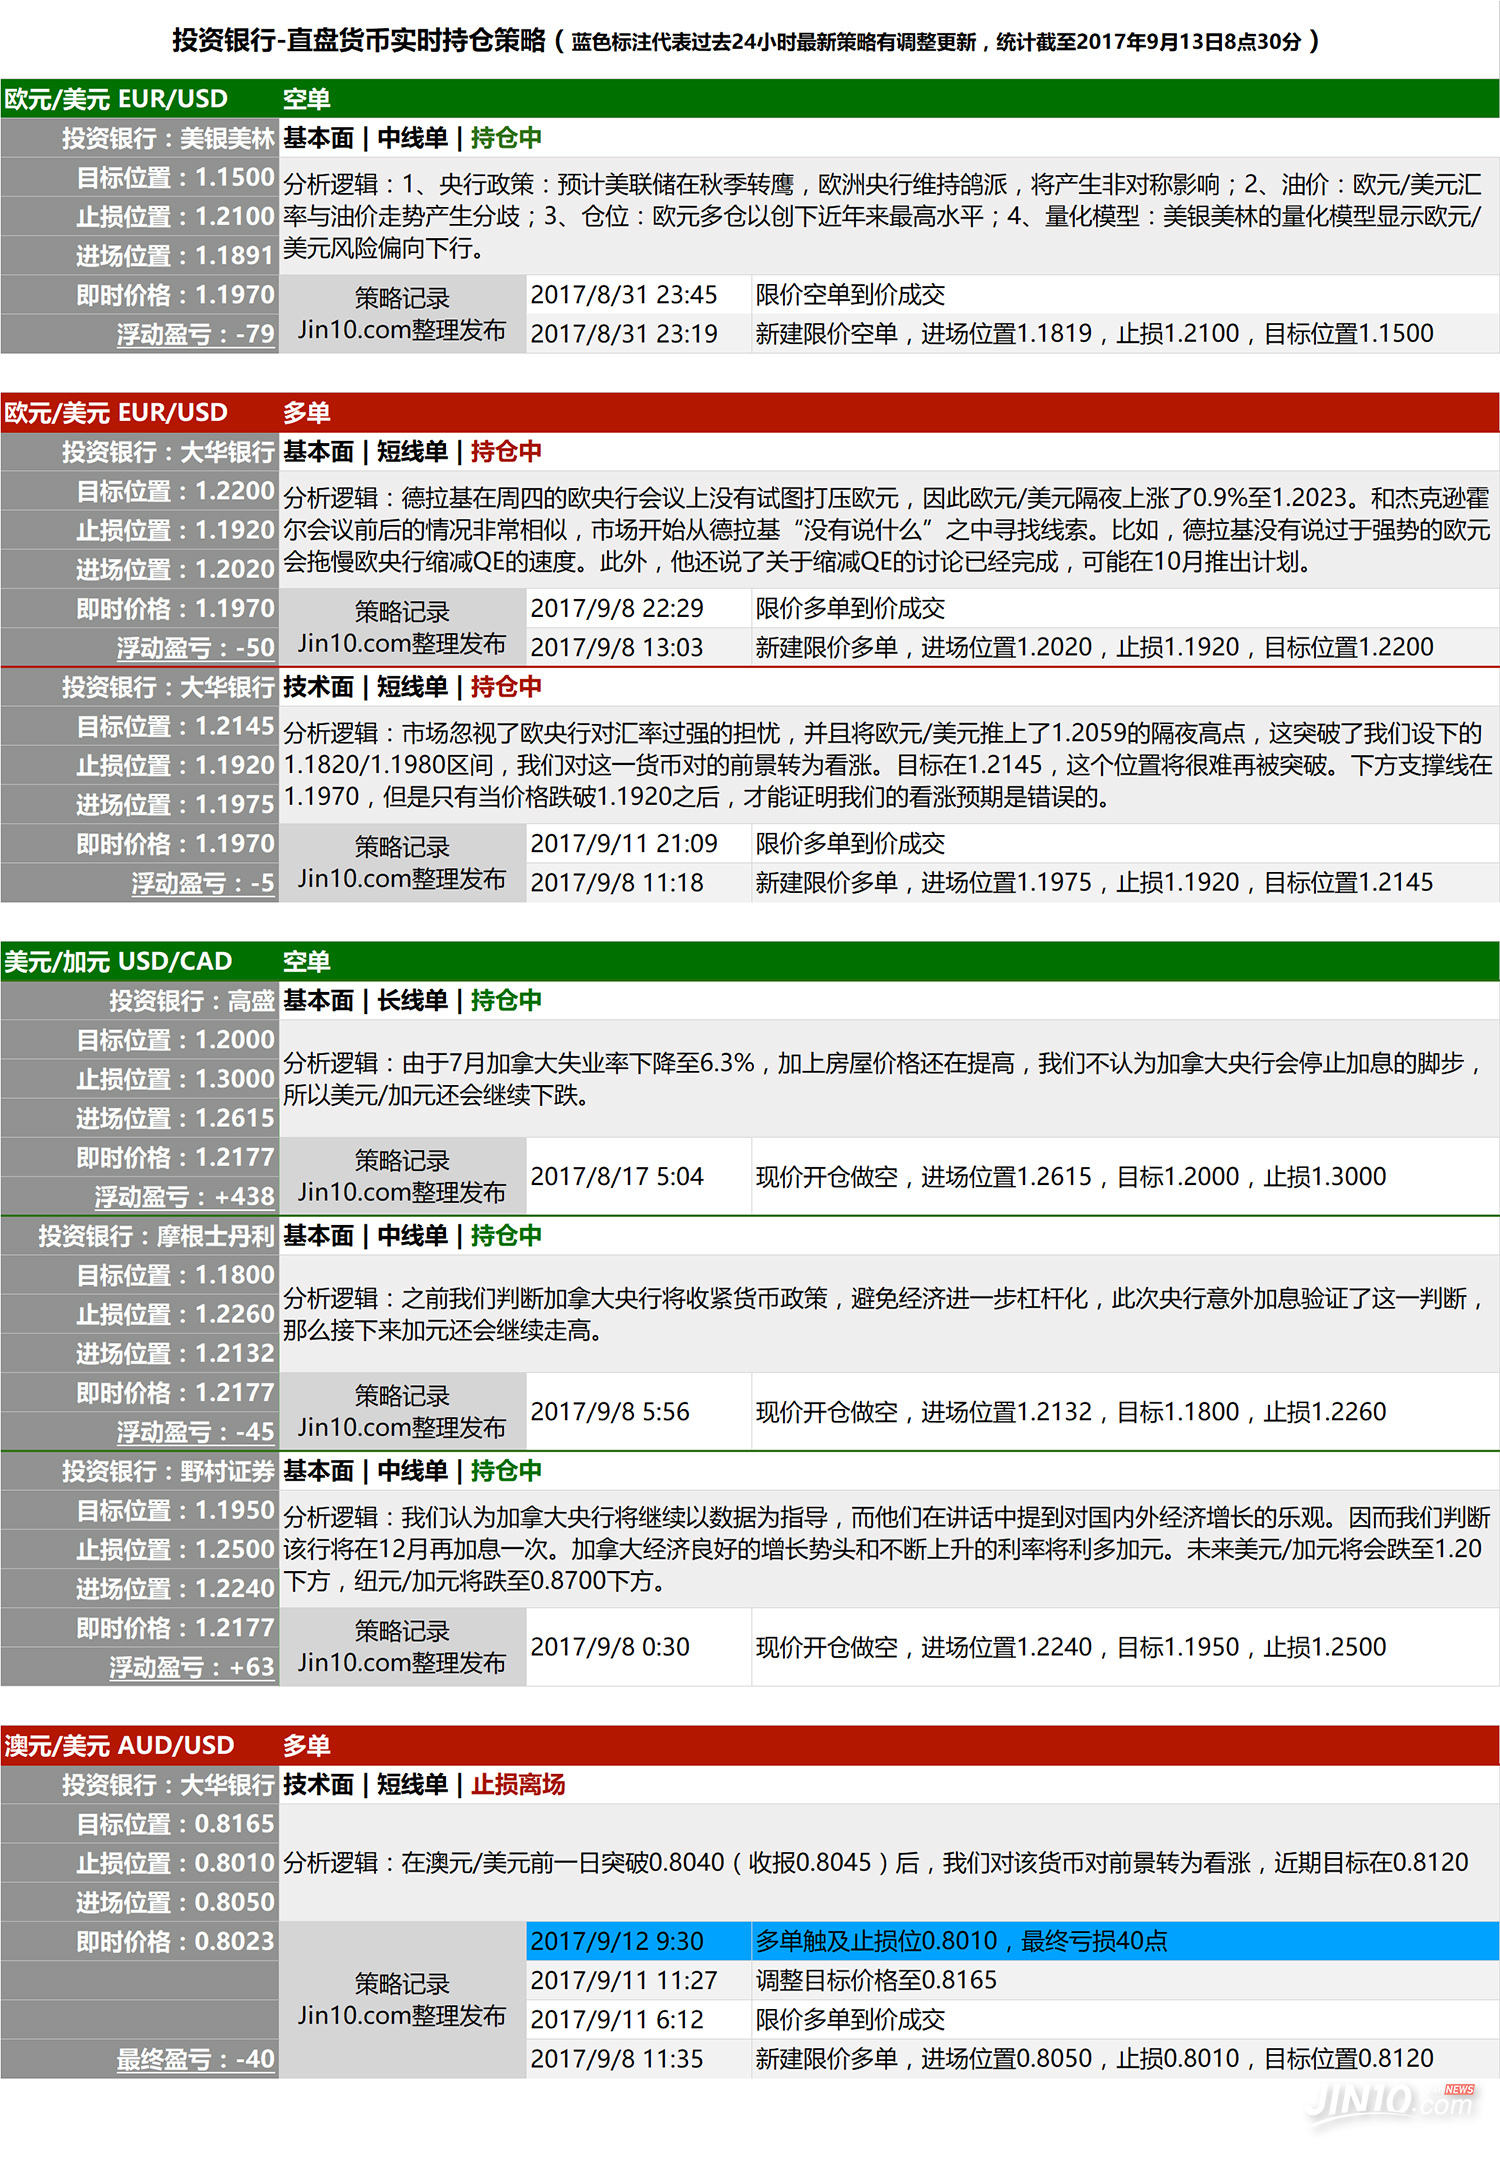The width and height of the screenshot is (1500, 2157).
Task: Select the 多单触及止损位0.8010，最终亏损40点 record
Action: (961, 1941)
